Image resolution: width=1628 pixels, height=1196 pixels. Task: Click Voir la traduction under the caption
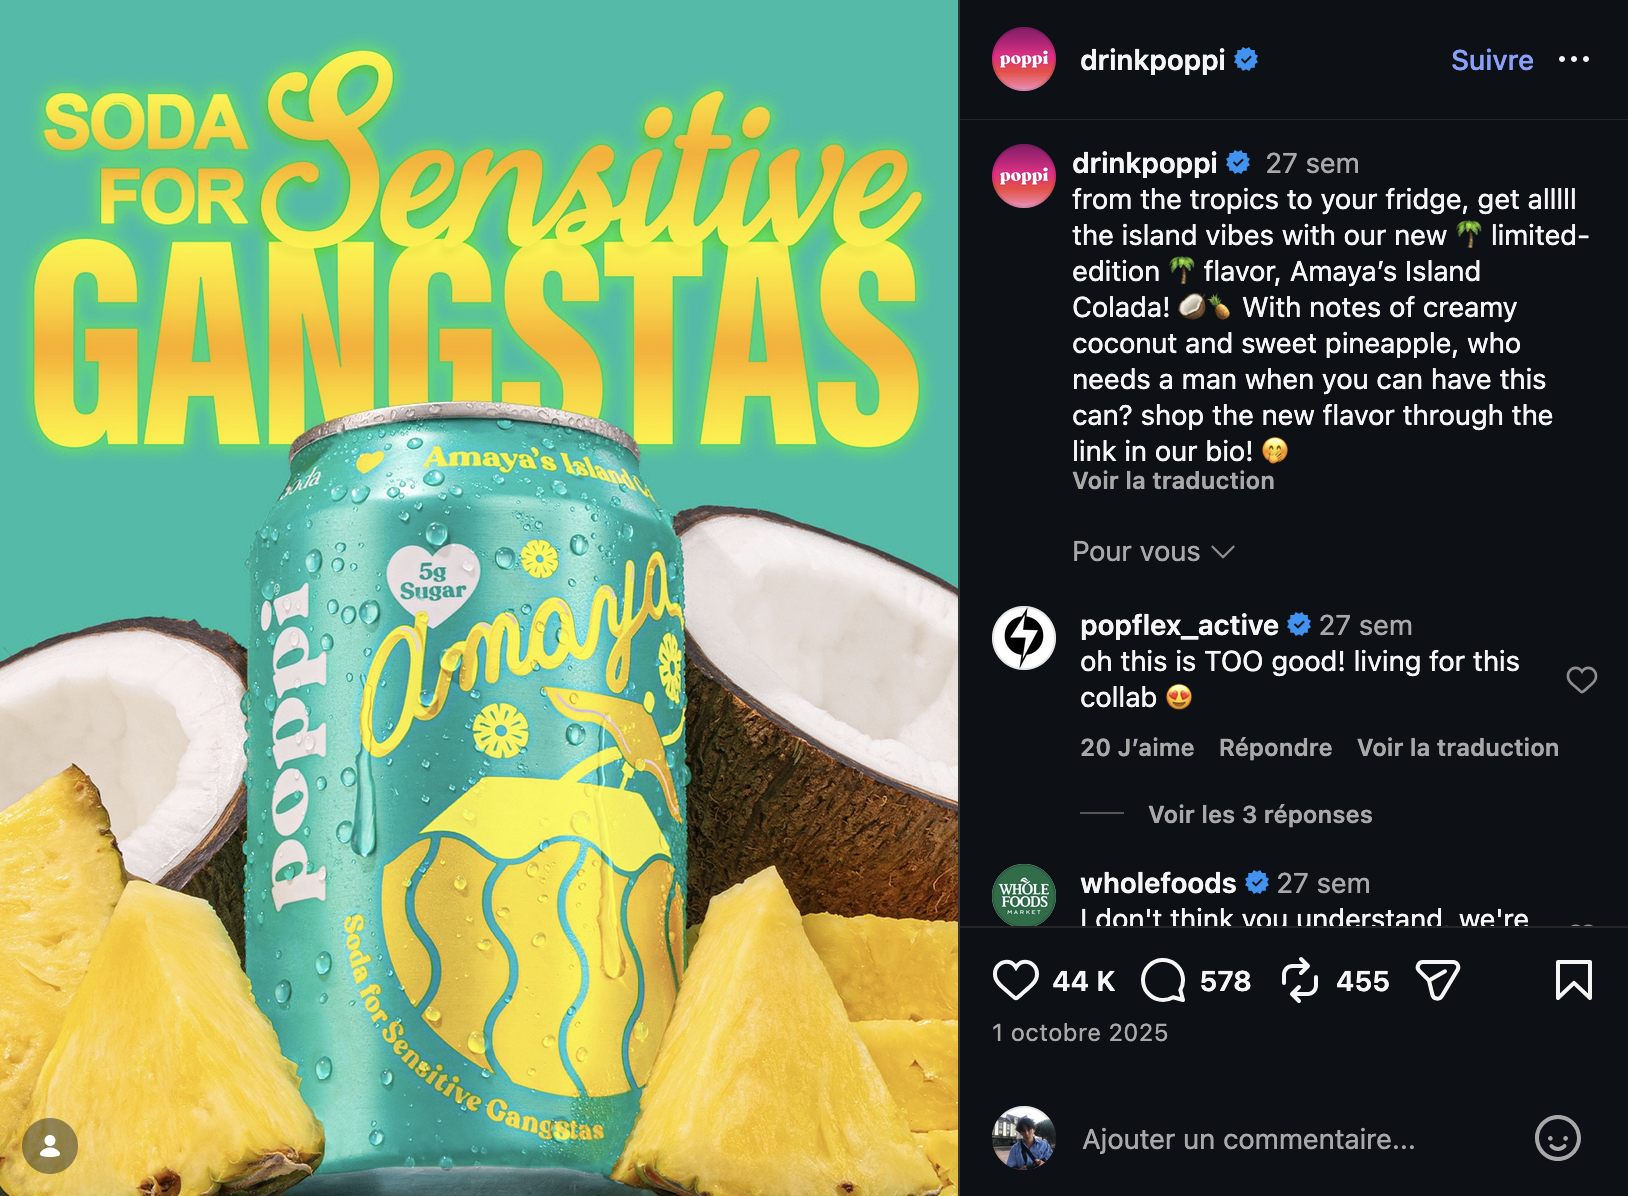click(x=1173, y=481)
